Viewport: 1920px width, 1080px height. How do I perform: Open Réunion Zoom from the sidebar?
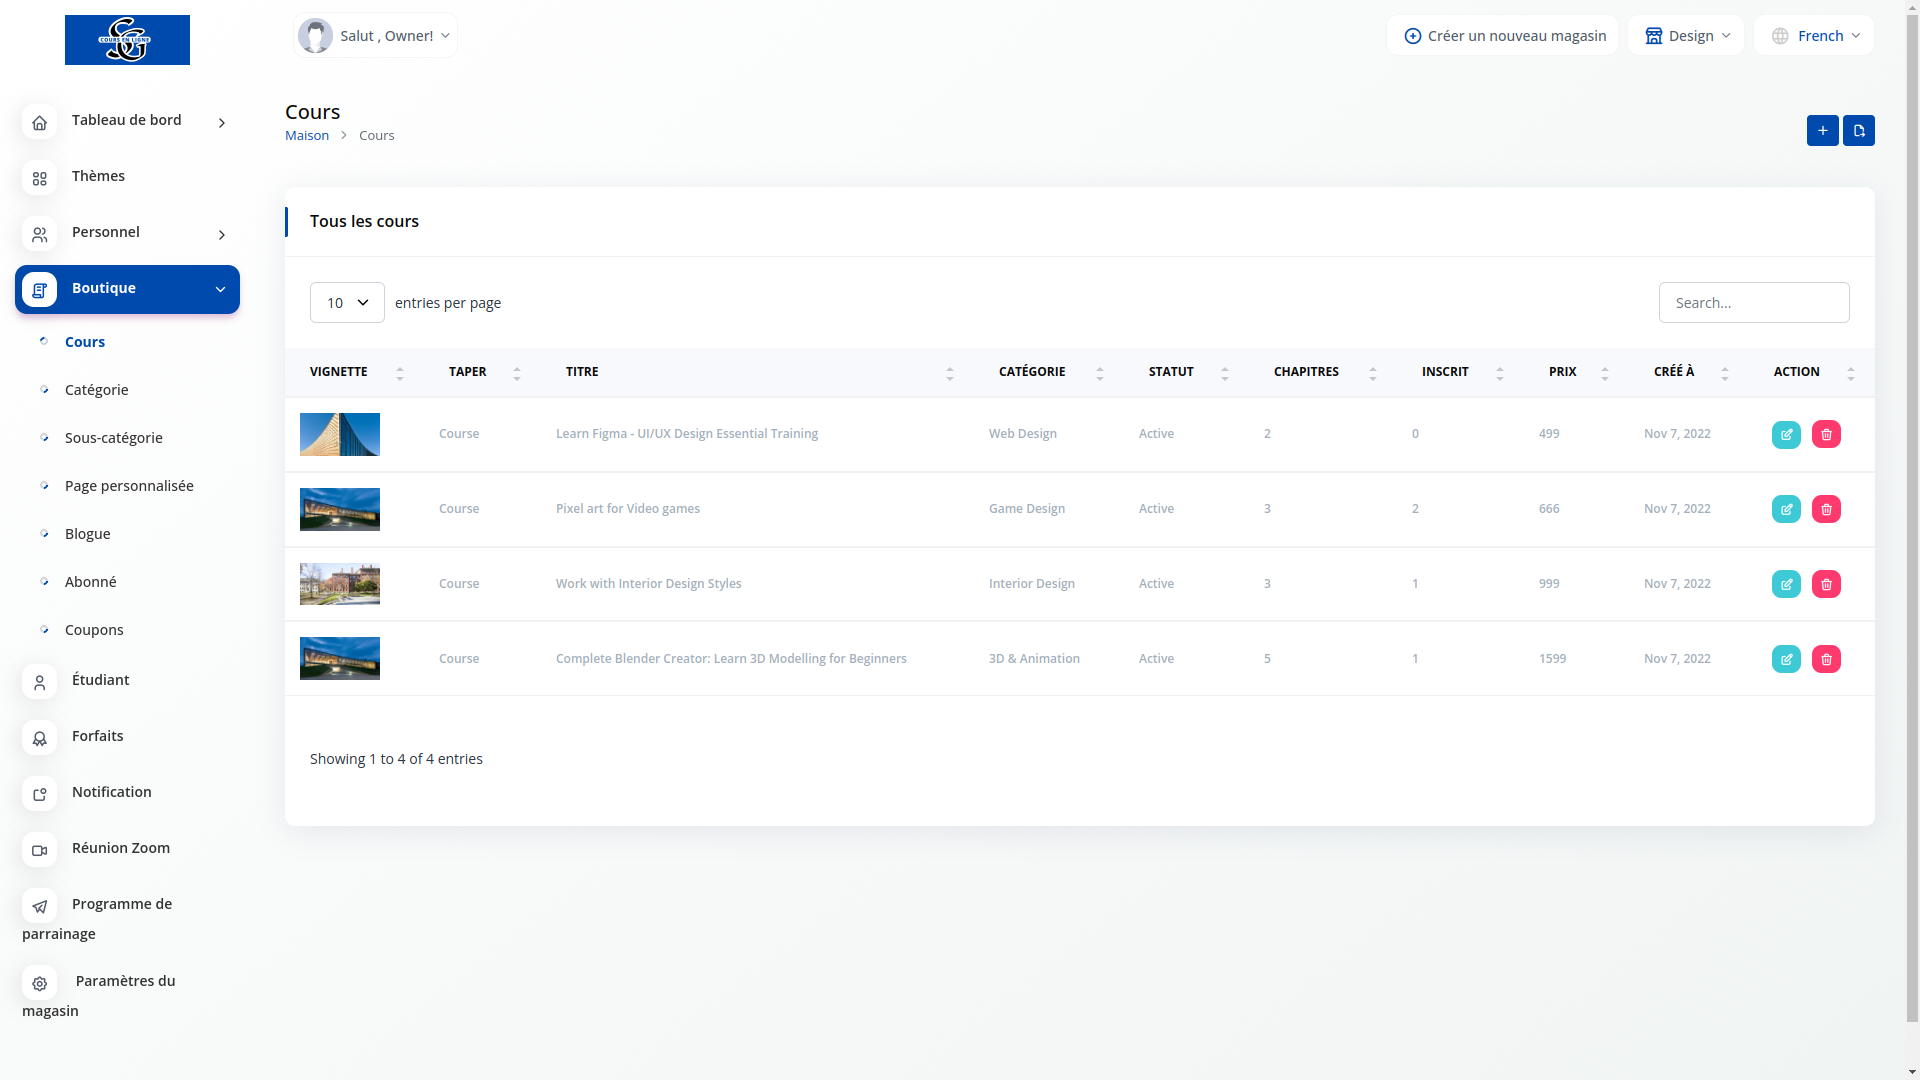pos(120,849)
